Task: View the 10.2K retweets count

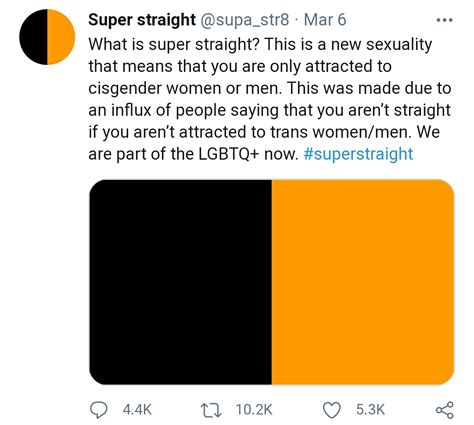Action: pyautogui.click(x=254, y=410)
